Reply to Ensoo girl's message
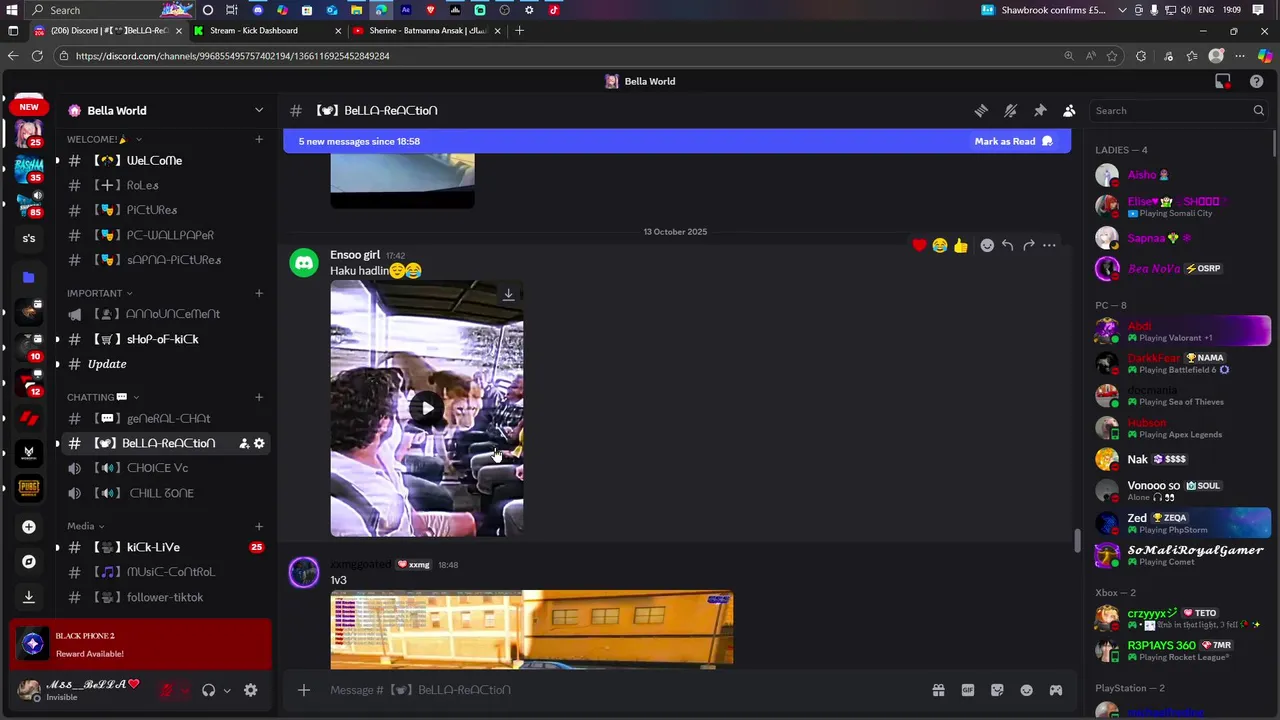 pyautogui.click(x=1008, y=245)
